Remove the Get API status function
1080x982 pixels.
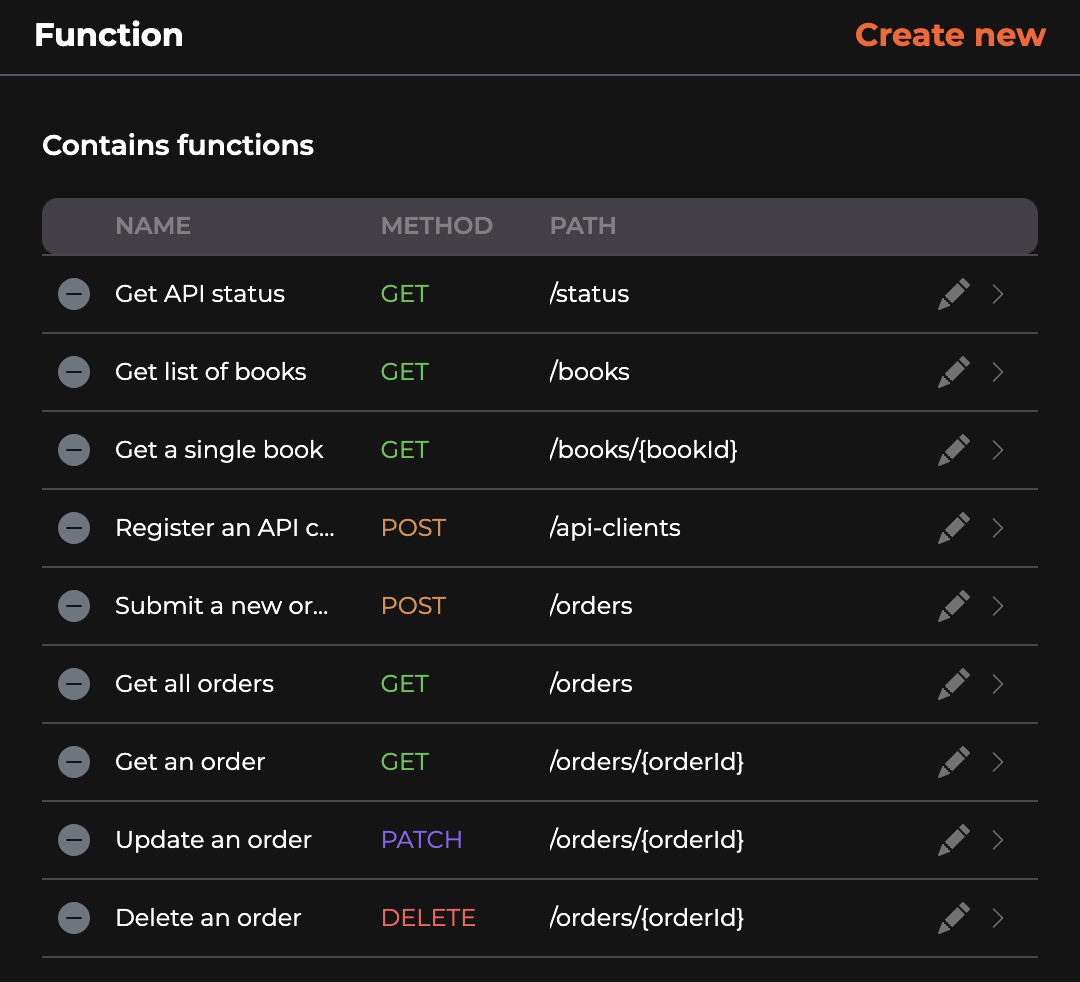(x=74, y=294)
